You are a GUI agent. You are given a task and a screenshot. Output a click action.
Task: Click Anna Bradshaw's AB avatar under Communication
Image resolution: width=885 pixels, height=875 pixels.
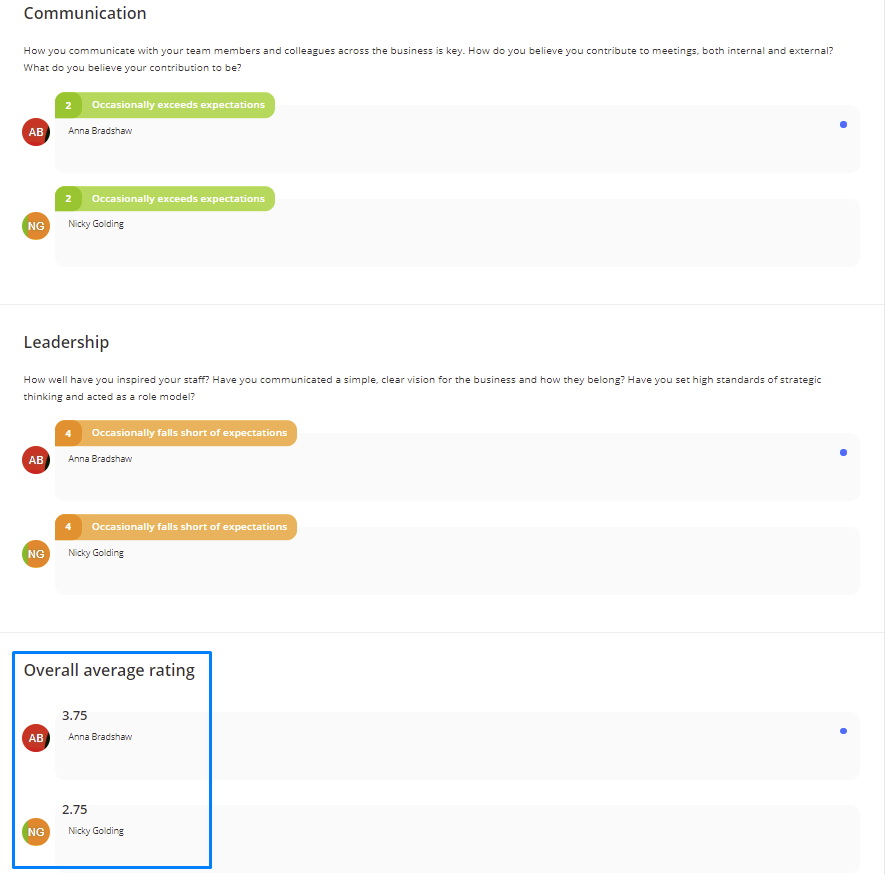[x=36, y=132]
